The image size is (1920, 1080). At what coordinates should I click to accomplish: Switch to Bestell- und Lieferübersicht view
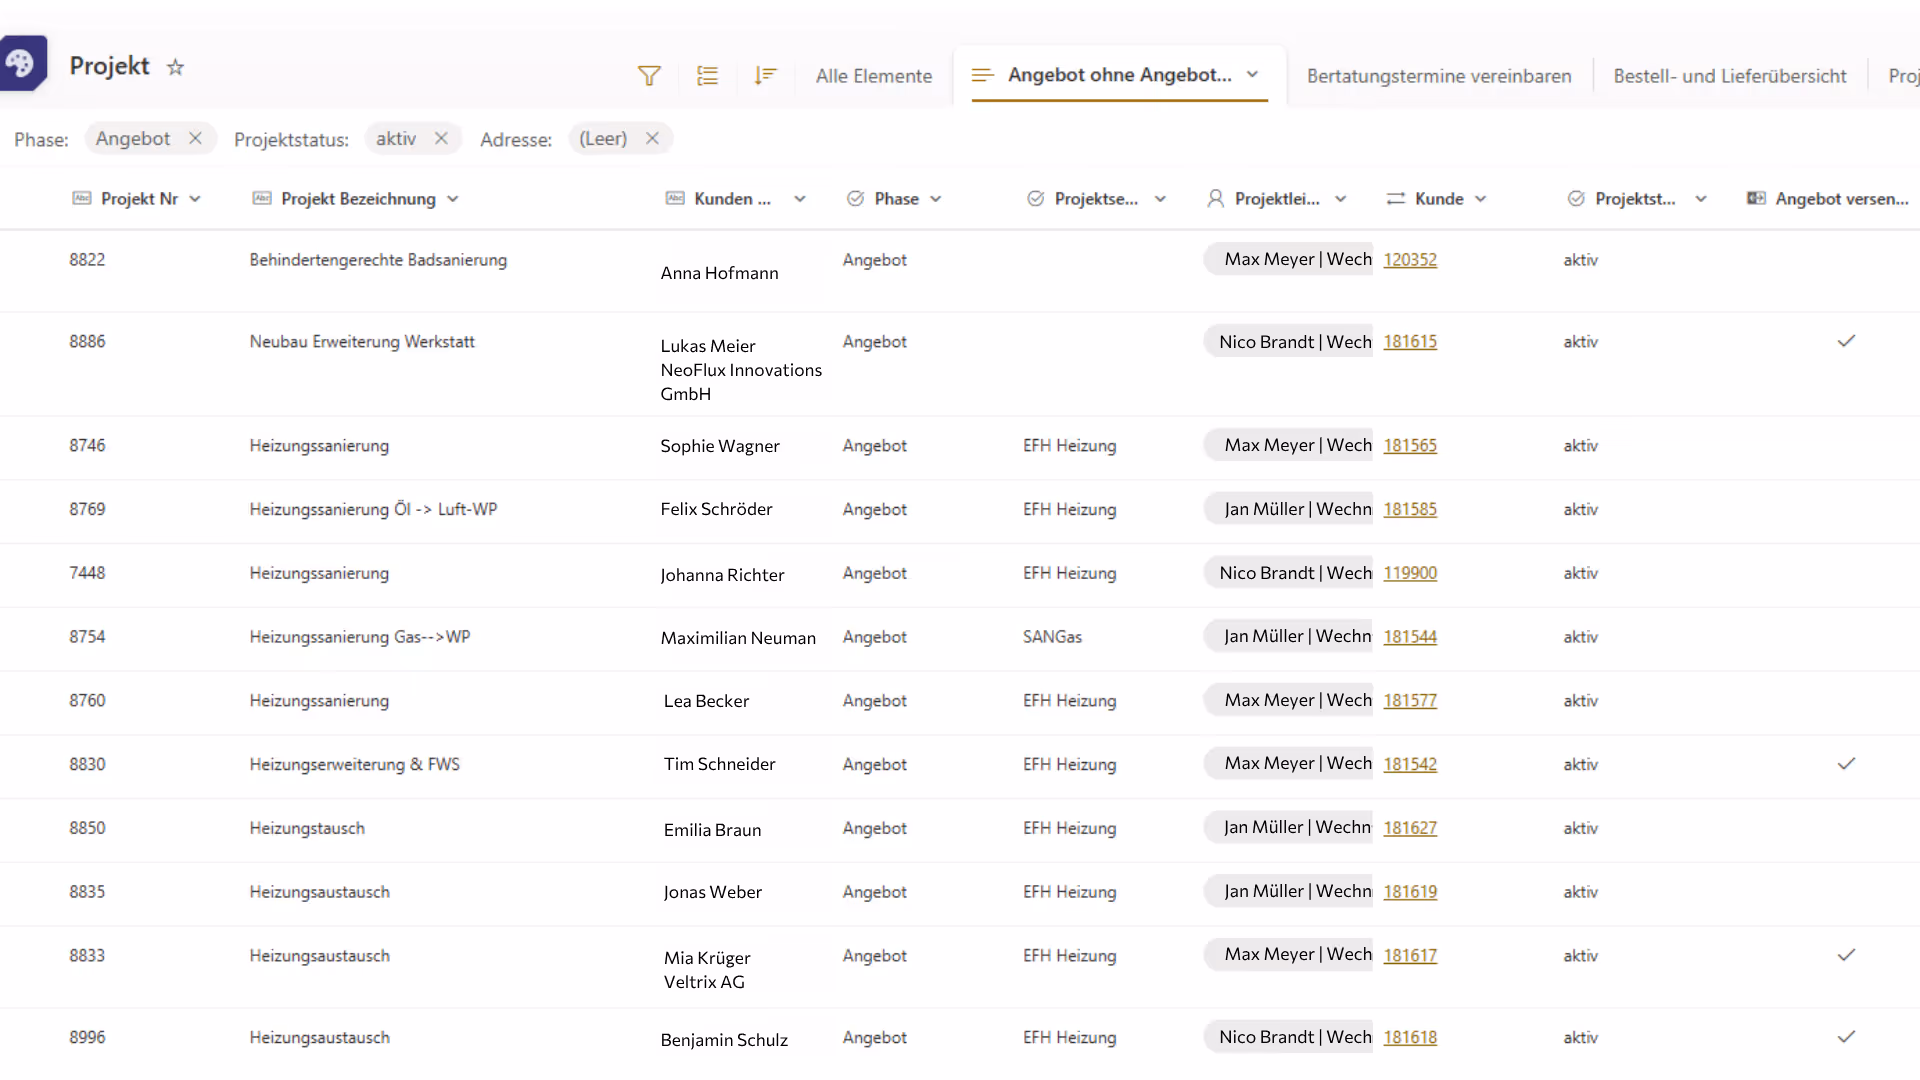(1730, 76)
